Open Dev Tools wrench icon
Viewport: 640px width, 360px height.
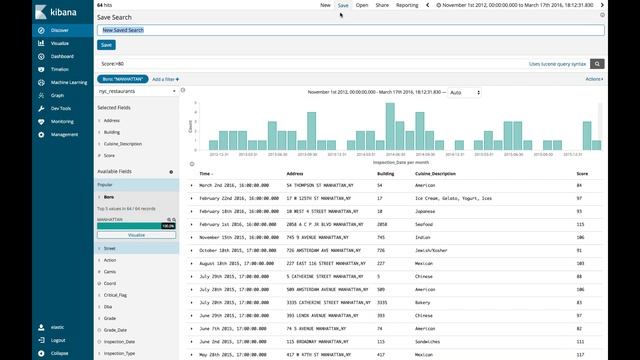click(x=41, y=109)
